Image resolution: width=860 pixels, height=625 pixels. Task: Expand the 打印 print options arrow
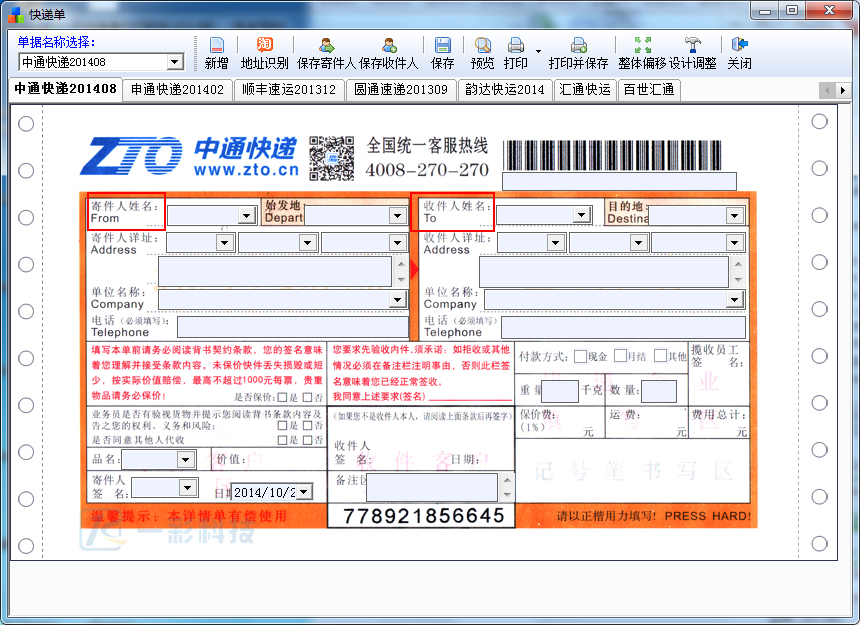point(538,52)
